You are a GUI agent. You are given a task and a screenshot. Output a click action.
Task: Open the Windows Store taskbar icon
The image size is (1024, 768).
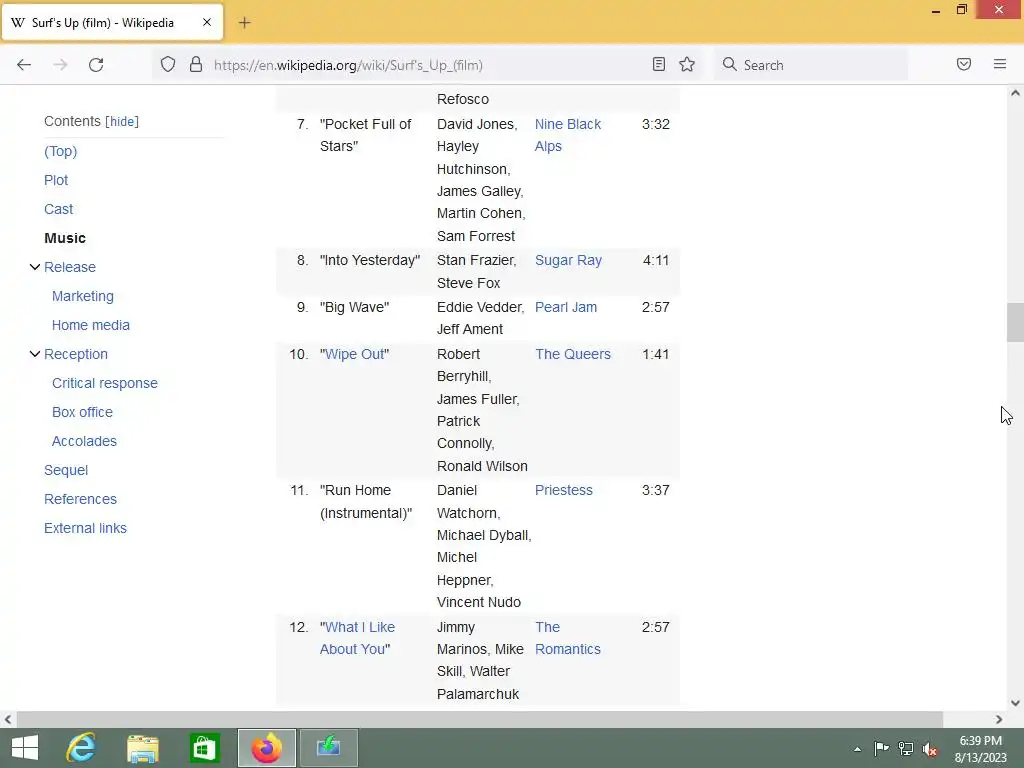204,748
